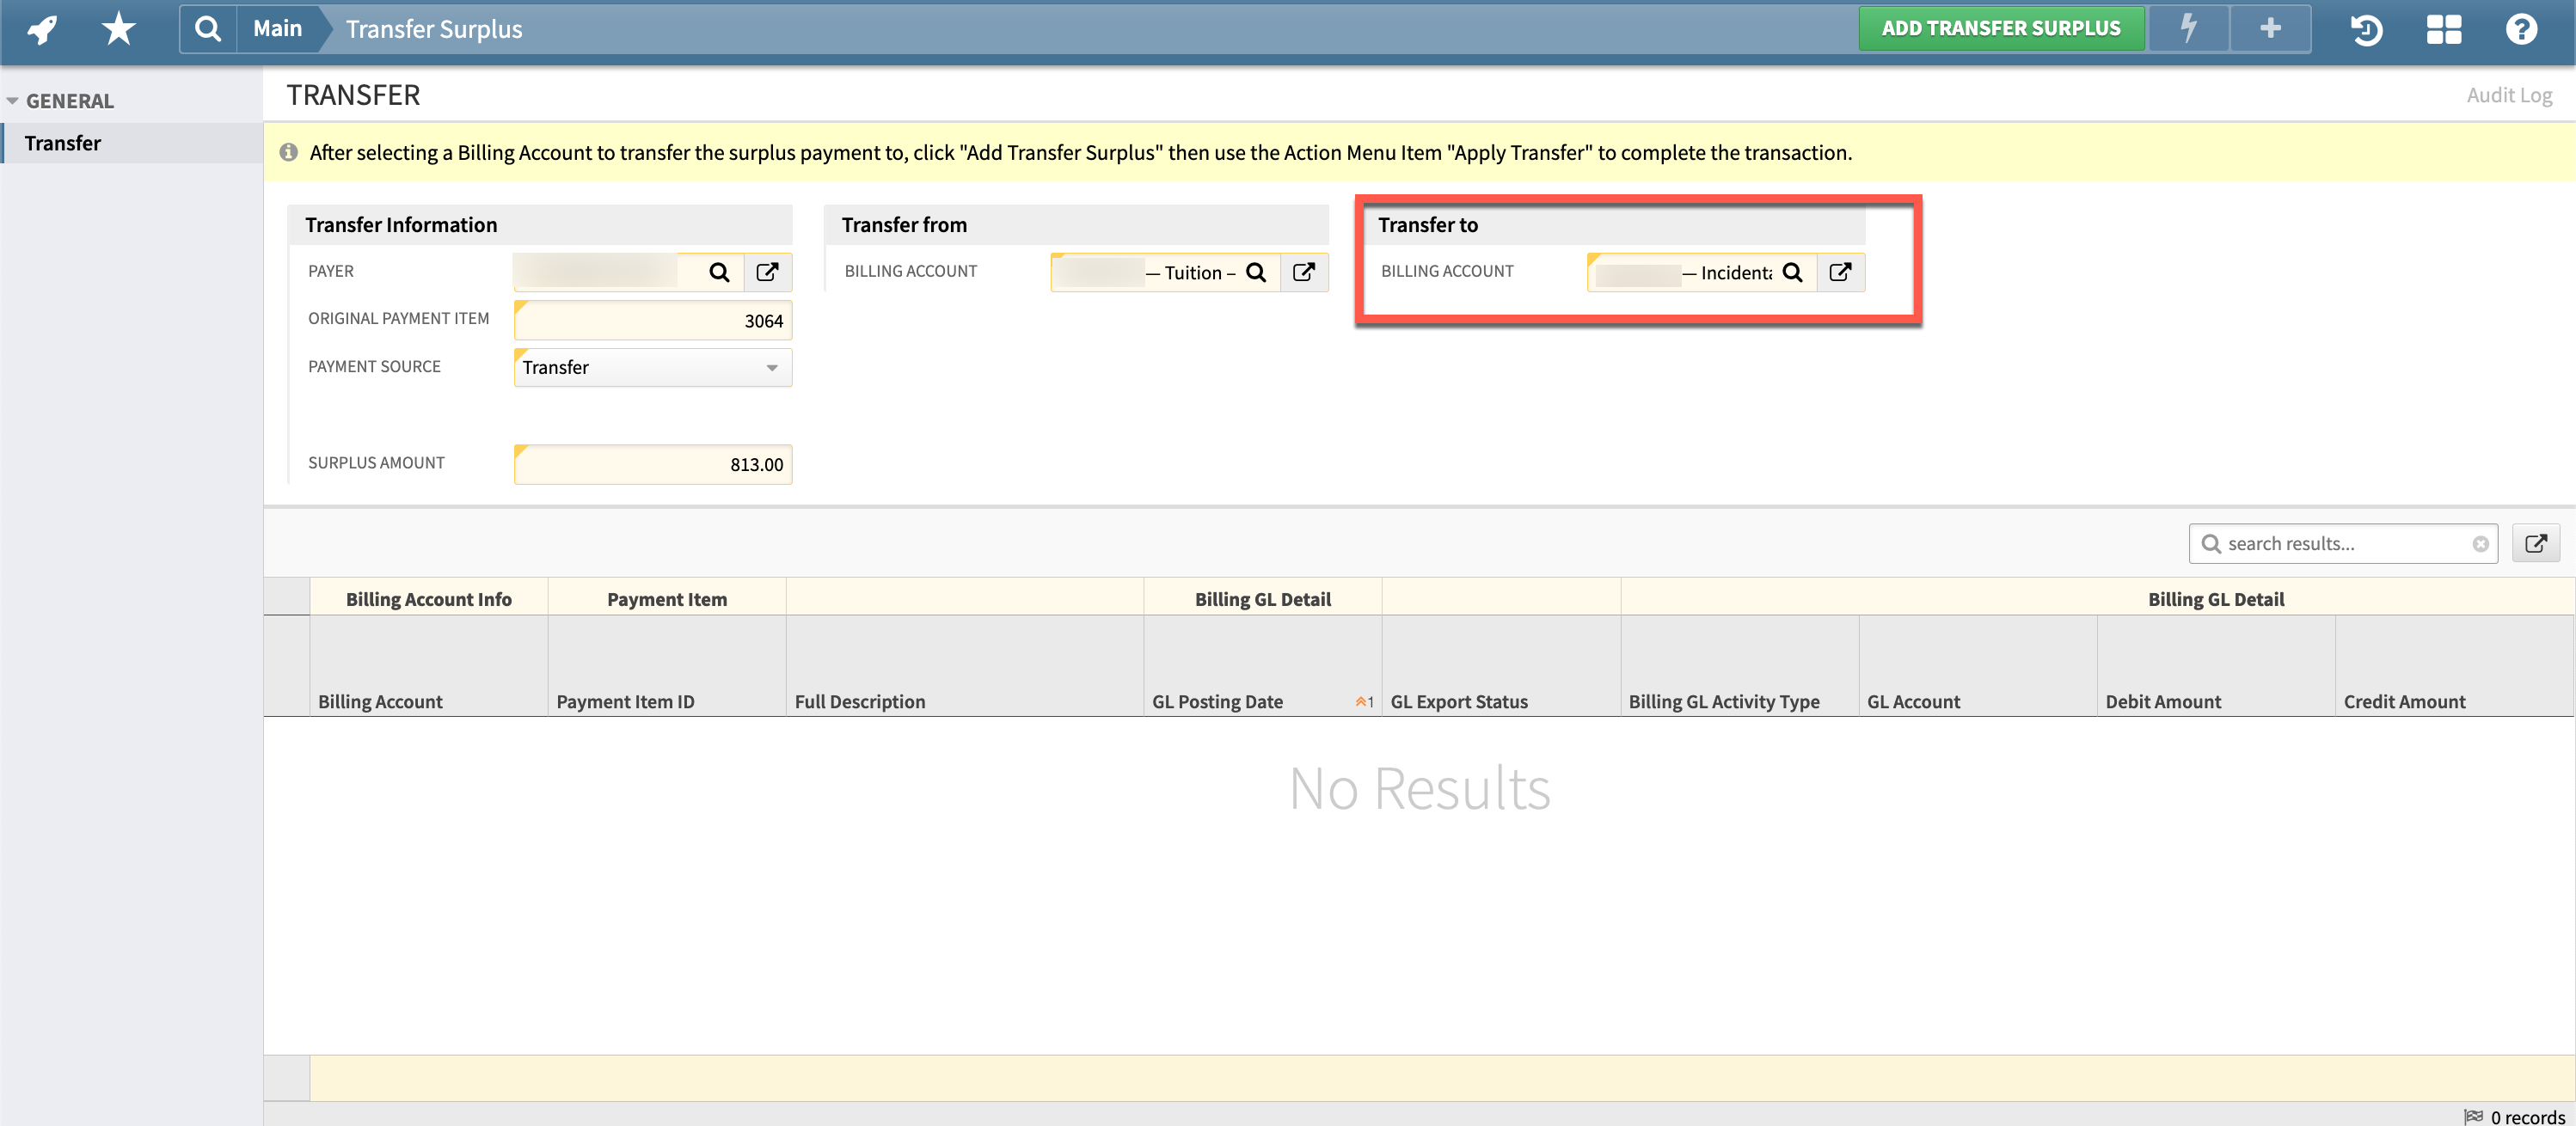Viewport: 2576px width, 1126px height.
Task: Click the Transfer from billing account lookup magnifier
Action: (x=1257, y=272)
